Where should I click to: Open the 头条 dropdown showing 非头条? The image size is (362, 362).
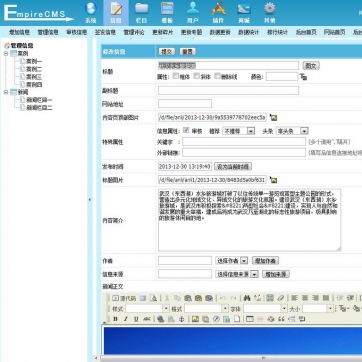(x=292, y=131)
